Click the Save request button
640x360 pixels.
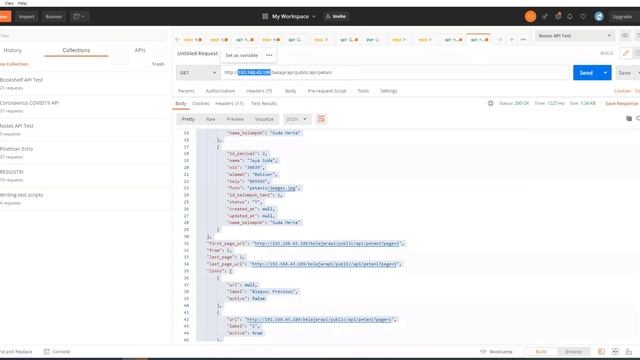click(x=624, y=73)
